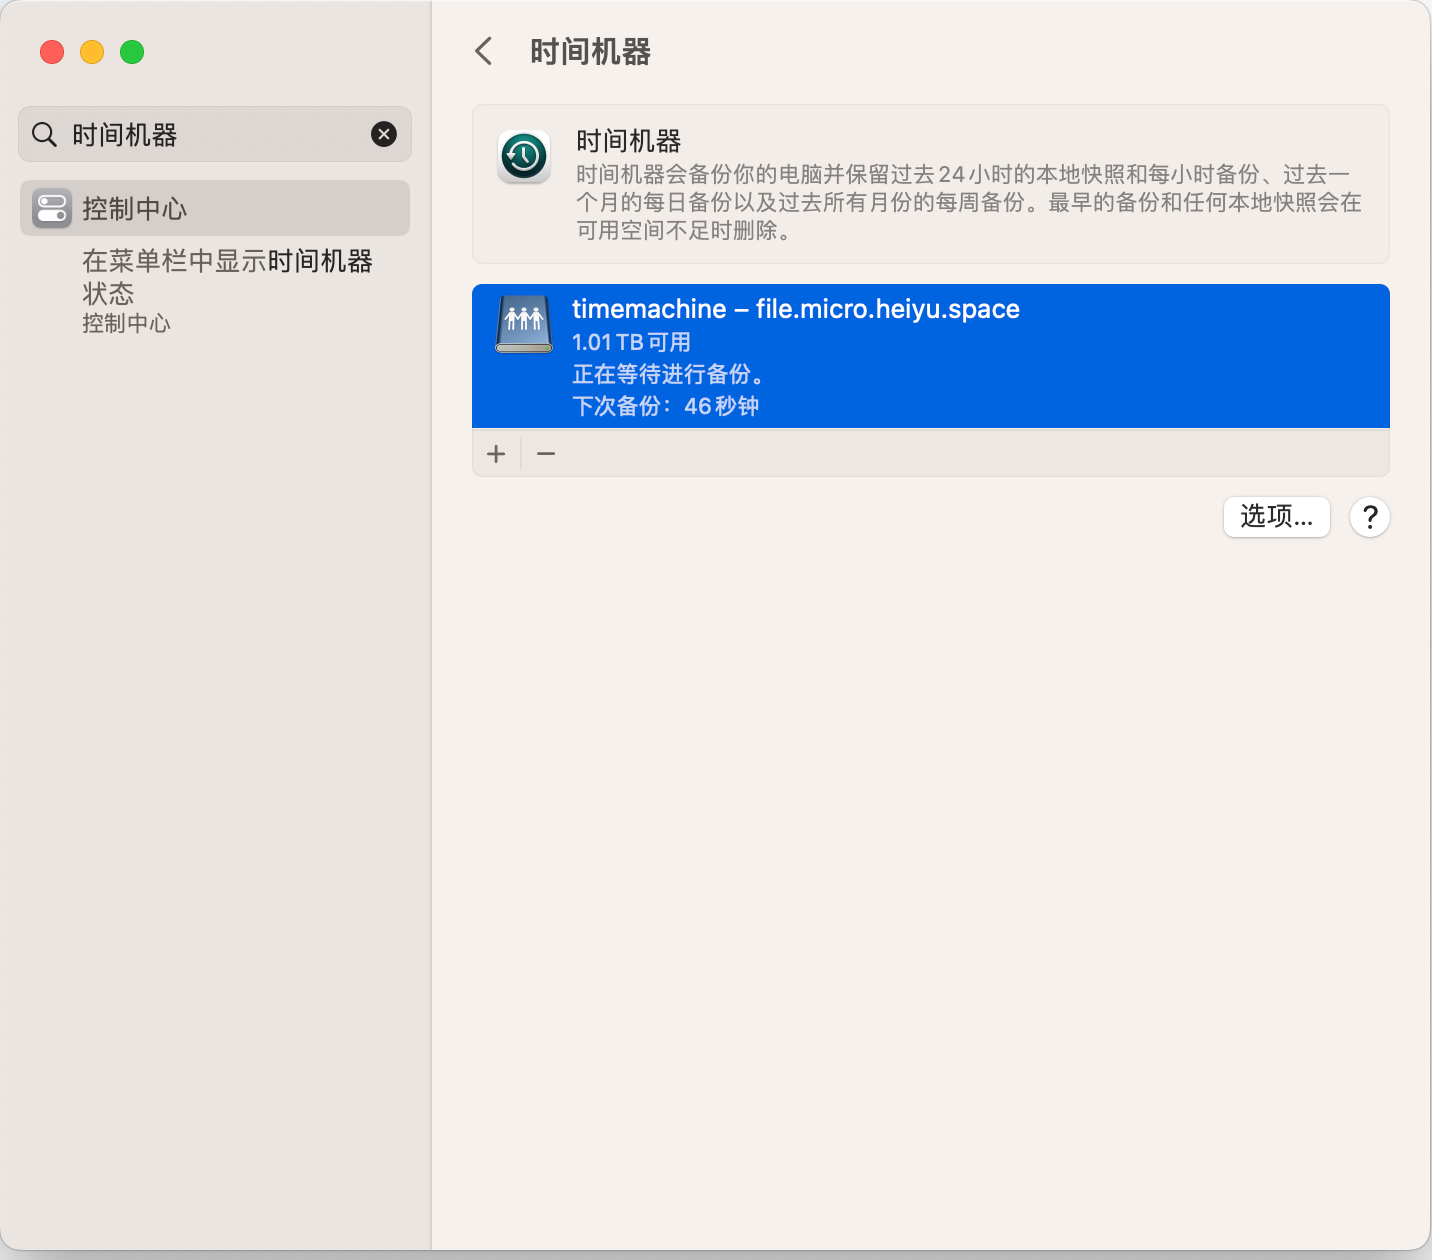Viewport: 1432px width, 1260px height.
Task: Maximize the window with green button
Action: click(132, 52)
